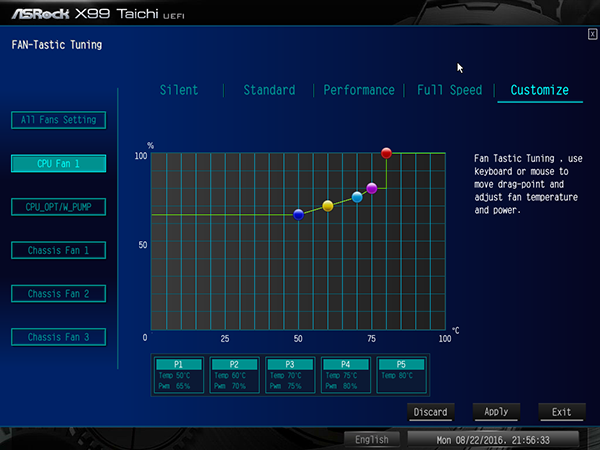Select the blue P1 drag-point

(x=298, y=215)
